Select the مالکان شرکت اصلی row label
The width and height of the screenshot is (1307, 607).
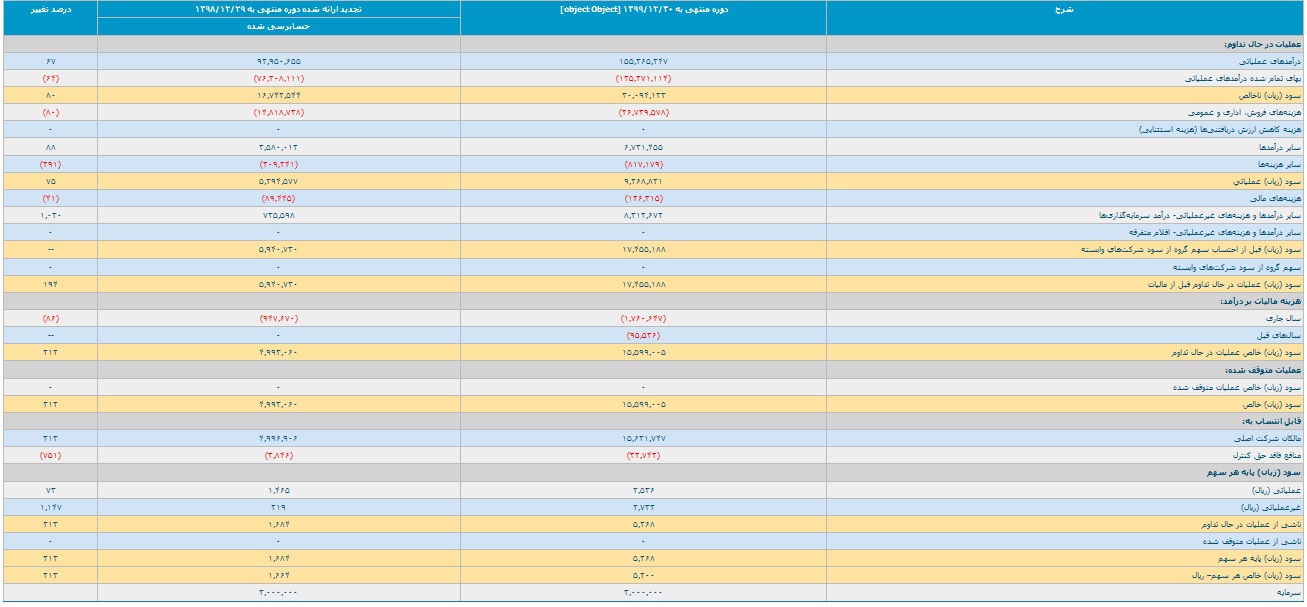coord(1272,438)
